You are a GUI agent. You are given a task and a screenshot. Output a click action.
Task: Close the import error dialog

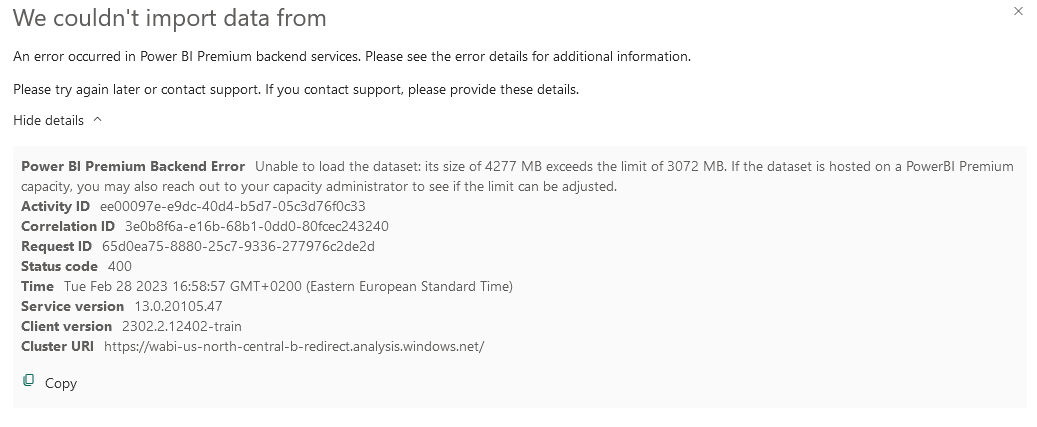point(1018,11)
